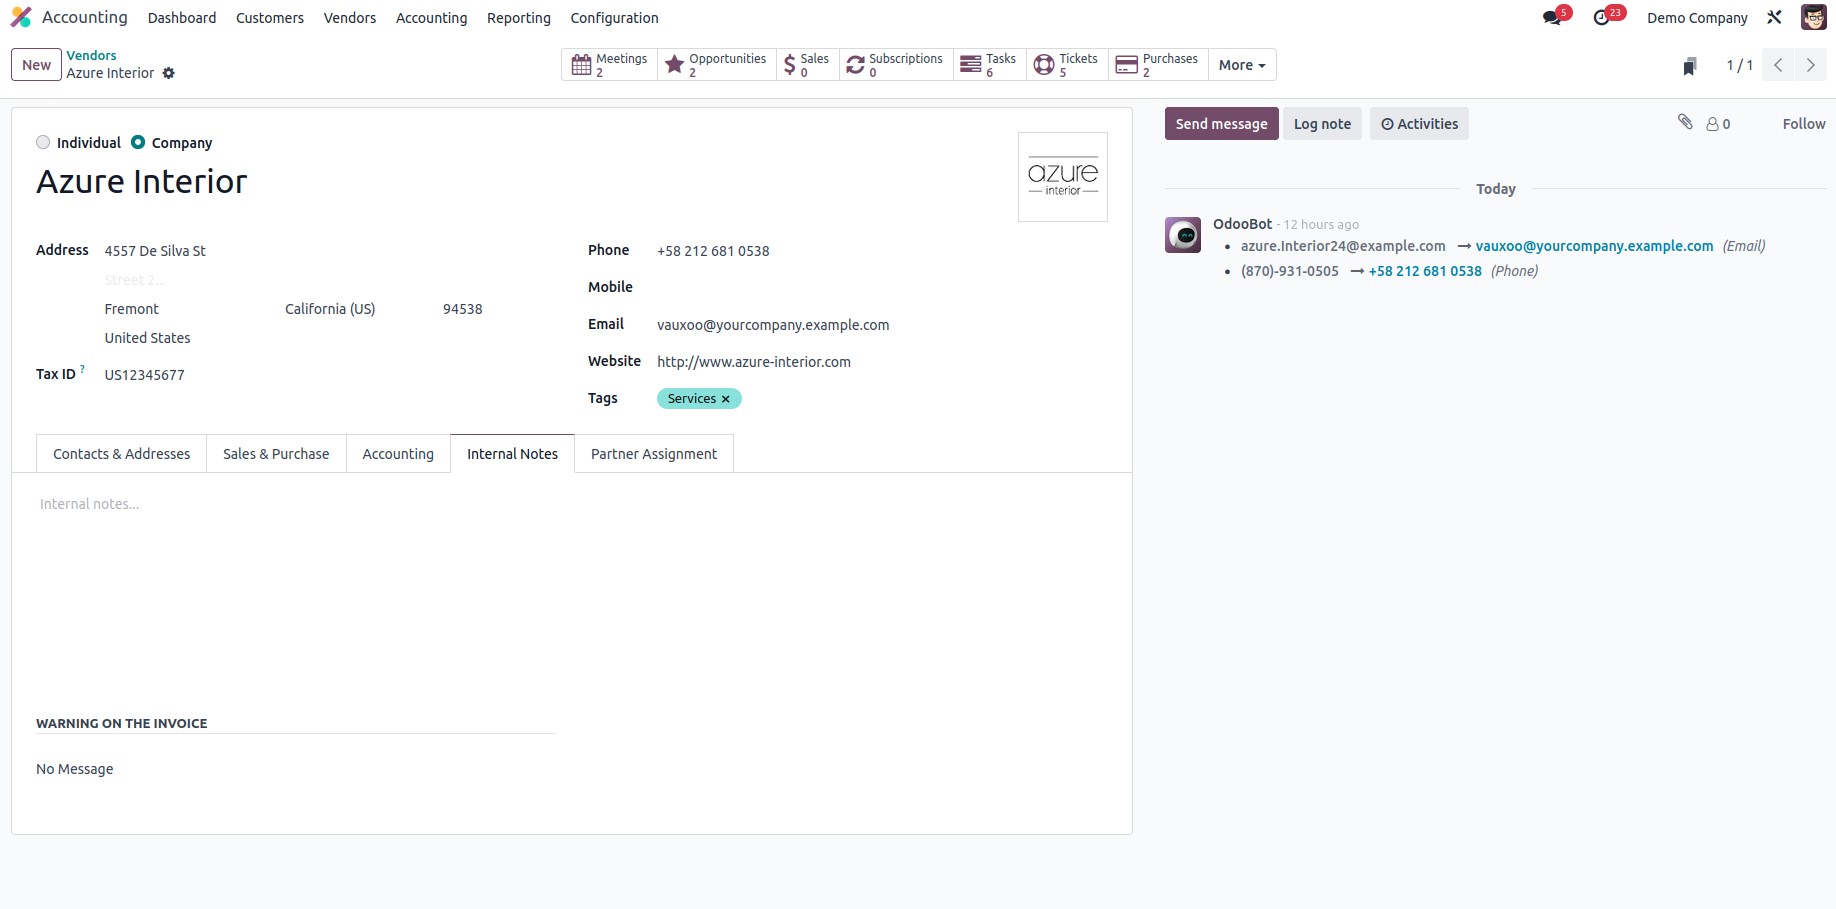Open the Reporting menu
1836x909 pixels.
[519, 18]
